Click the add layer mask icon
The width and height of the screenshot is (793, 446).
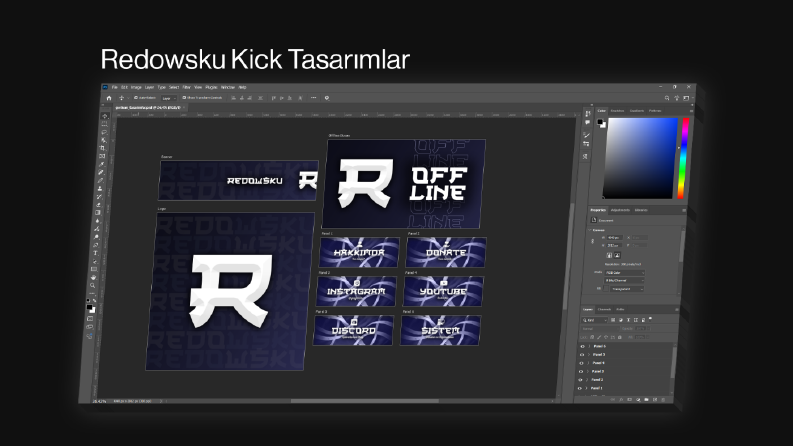629,399
